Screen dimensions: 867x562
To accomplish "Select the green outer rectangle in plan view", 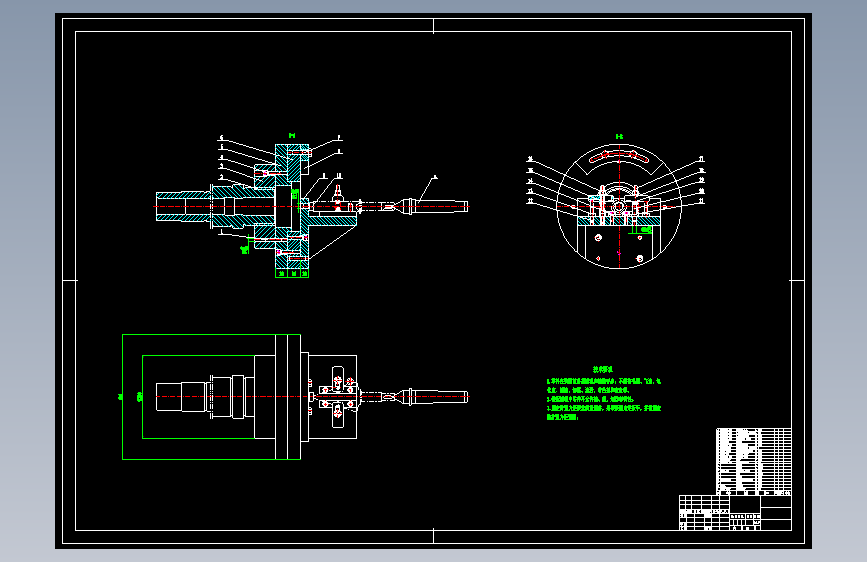I will click(x=211, y=397).
